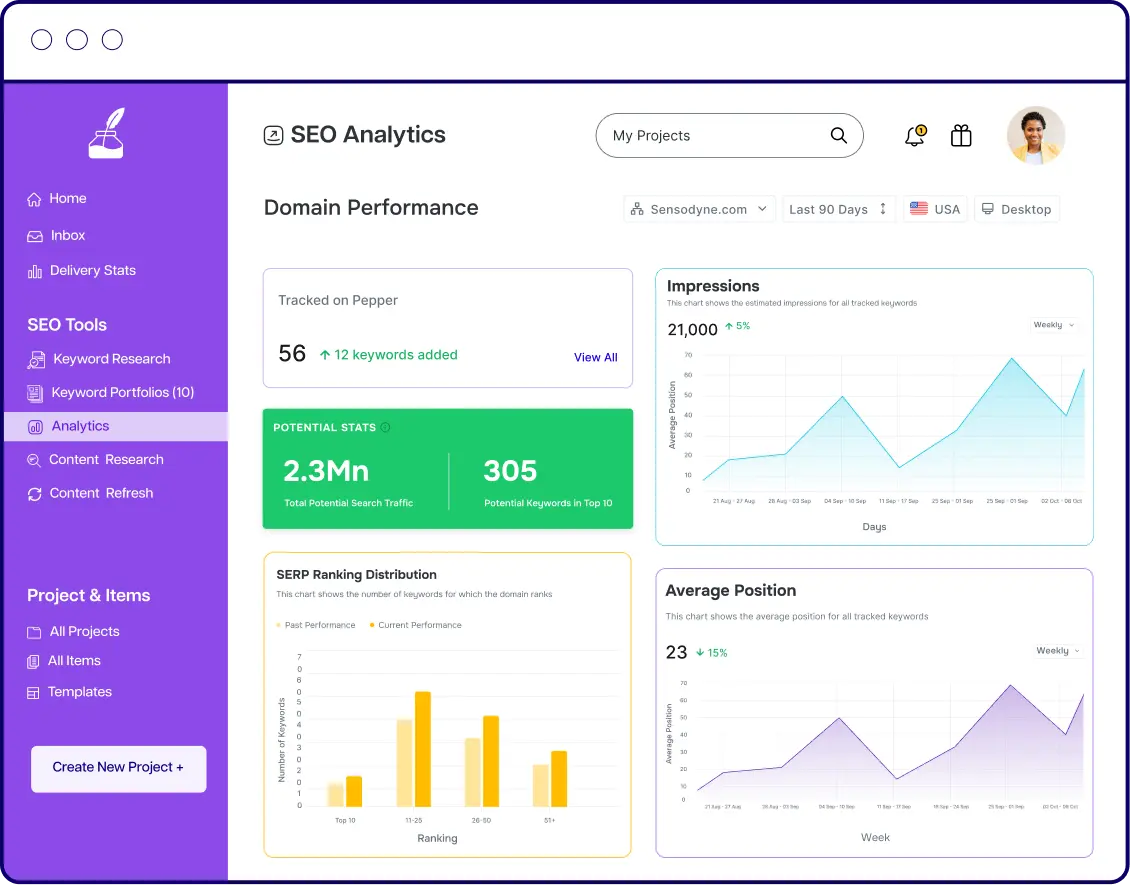Click the Create New Project + button
The width and height of the screenshot is (1130, 885).
tap(118, 768)
